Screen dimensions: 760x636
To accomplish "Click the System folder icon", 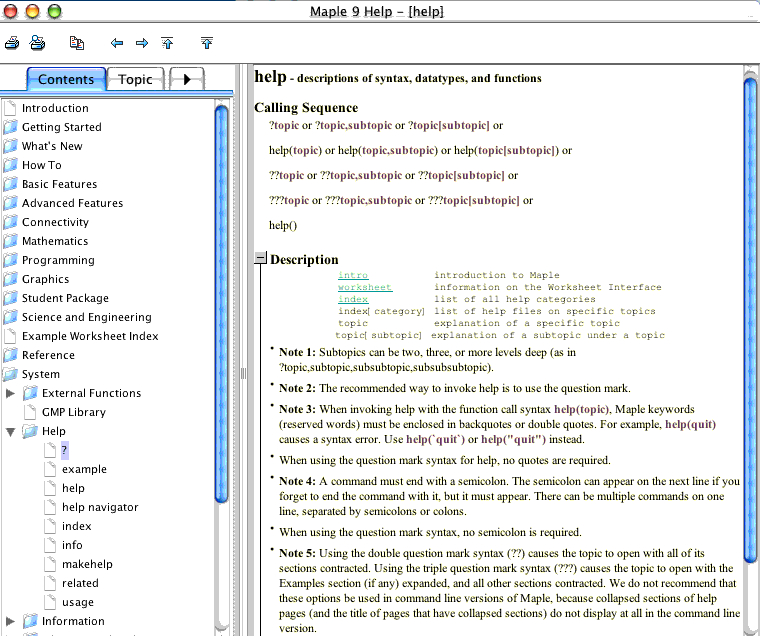I will (10, 374).
